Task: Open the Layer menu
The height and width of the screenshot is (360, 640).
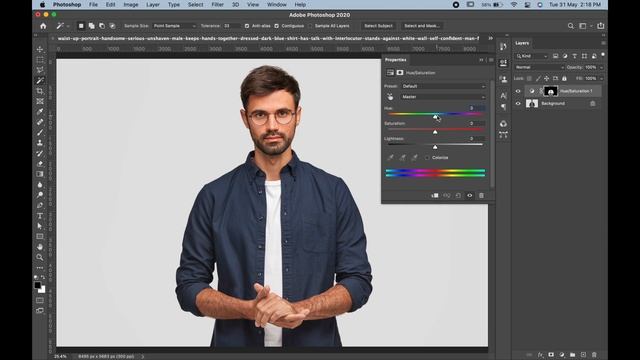Action: tap(153, 4)
